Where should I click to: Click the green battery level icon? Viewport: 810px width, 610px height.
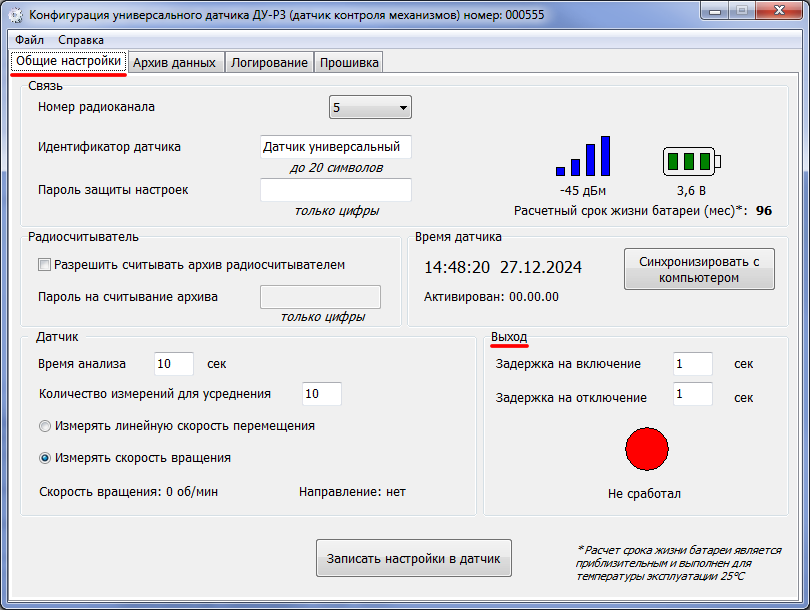tap(692, 161)
